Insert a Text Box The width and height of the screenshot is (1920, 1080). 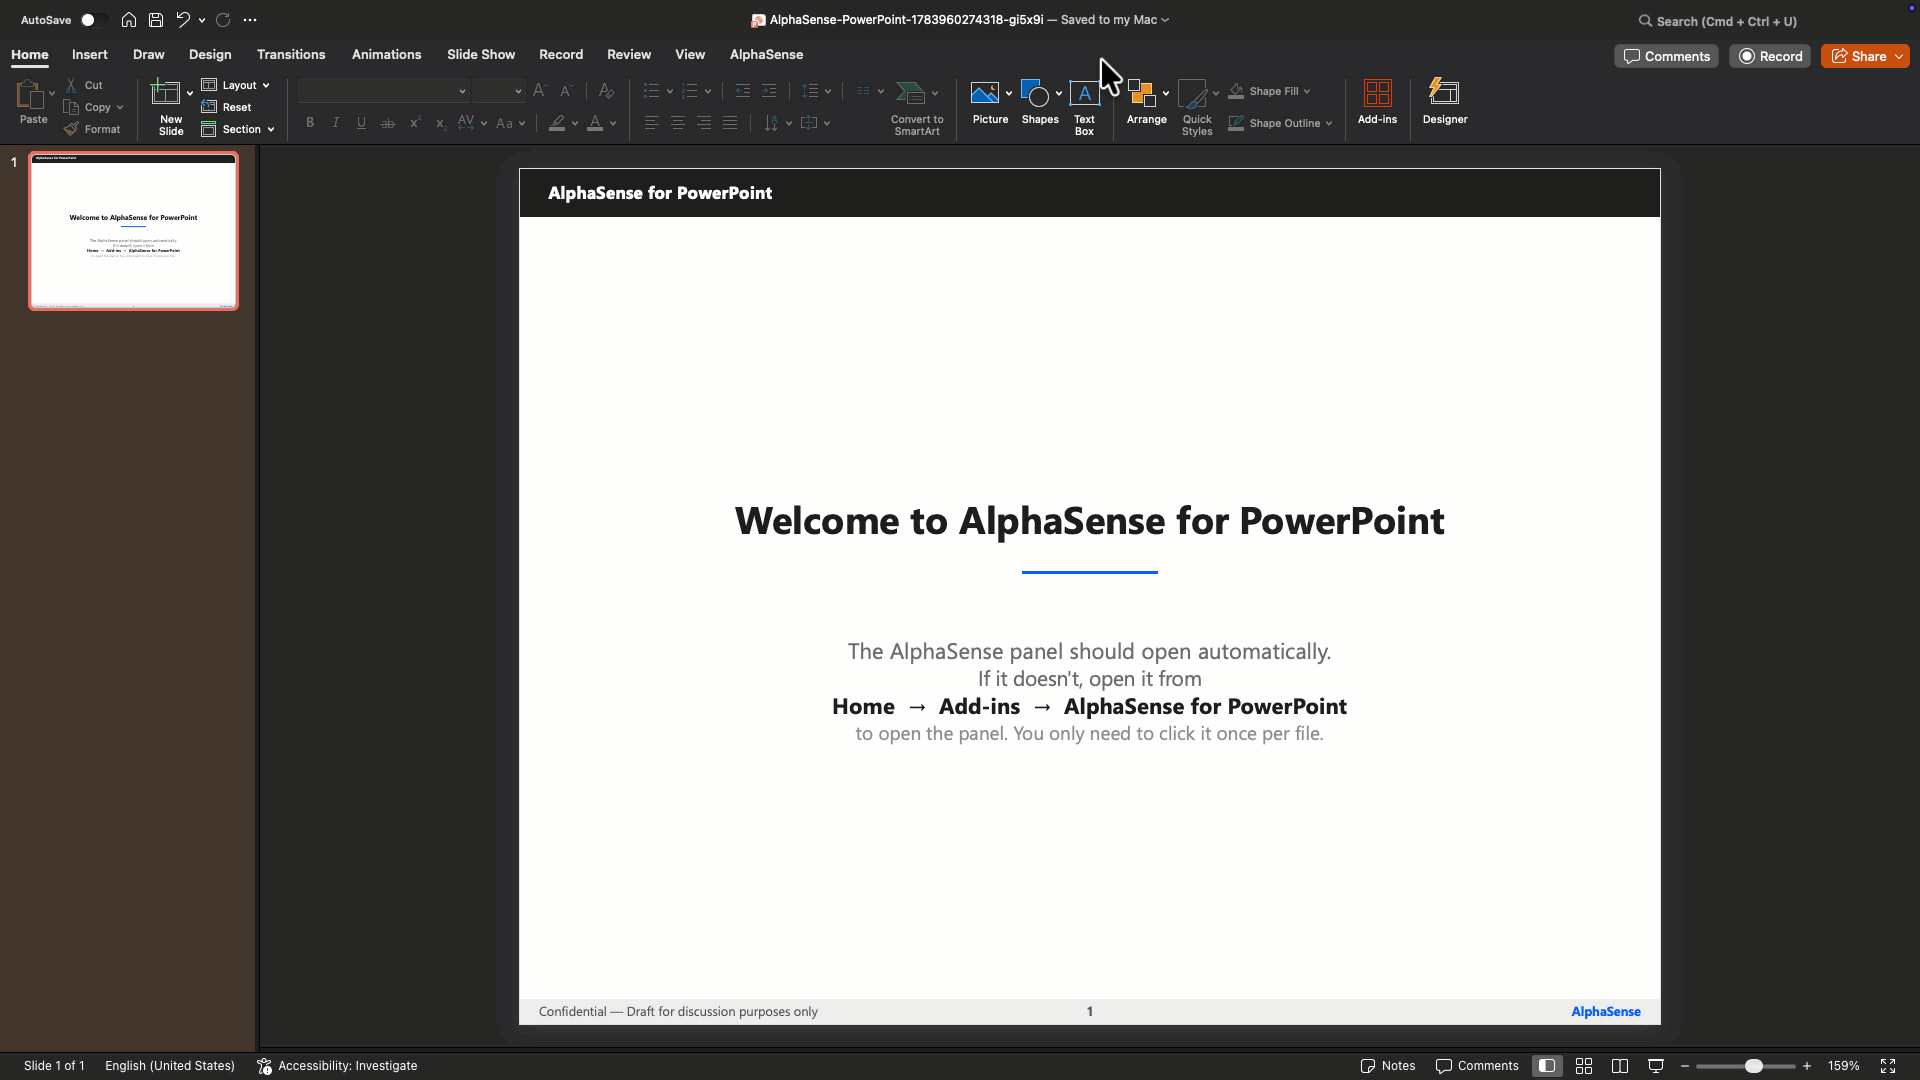tap(1084, 107)
